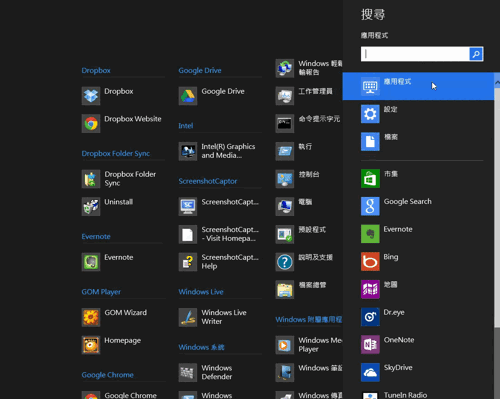Open File Explorer (檔案總管)
The width and height of the screenshot is (500, 399).
[301, 289]
